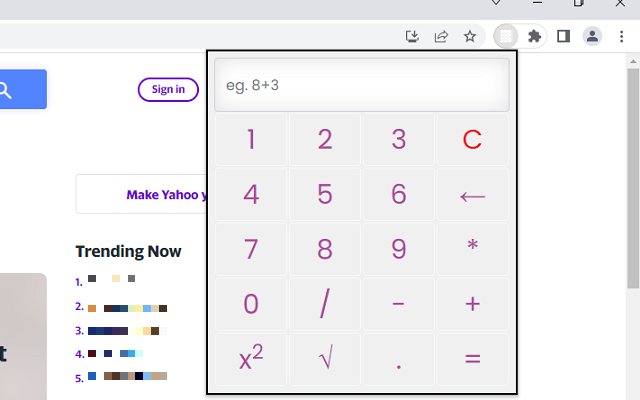Image resolution: width=640 pixels, height=400 pixels.
Task: Click in the calculator expression input field
Action: pyautogui.click(x=361, y=85)
